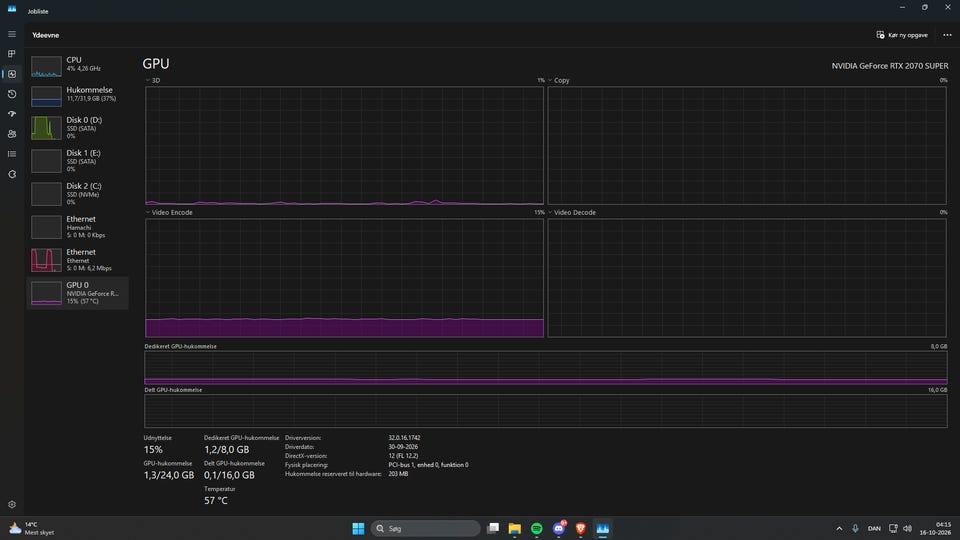Open the Video Encode graph dropdown

pos(169,212)
